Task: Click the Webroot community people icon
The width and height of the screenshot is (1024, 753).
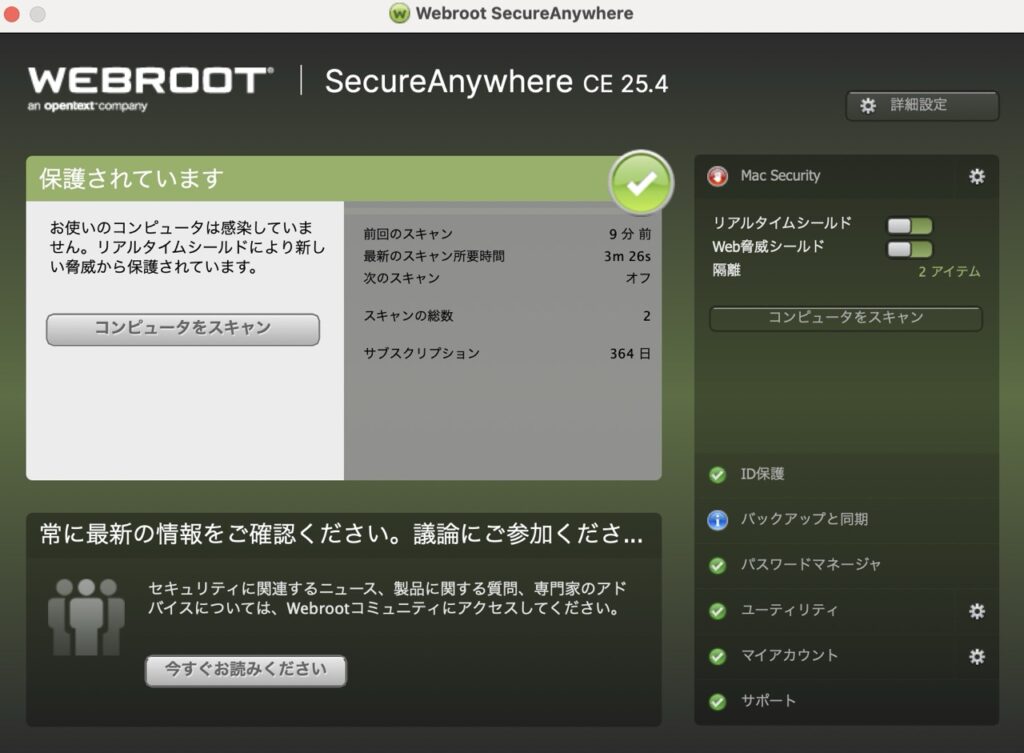Action: pyautogui.click(x=86, y=617)
